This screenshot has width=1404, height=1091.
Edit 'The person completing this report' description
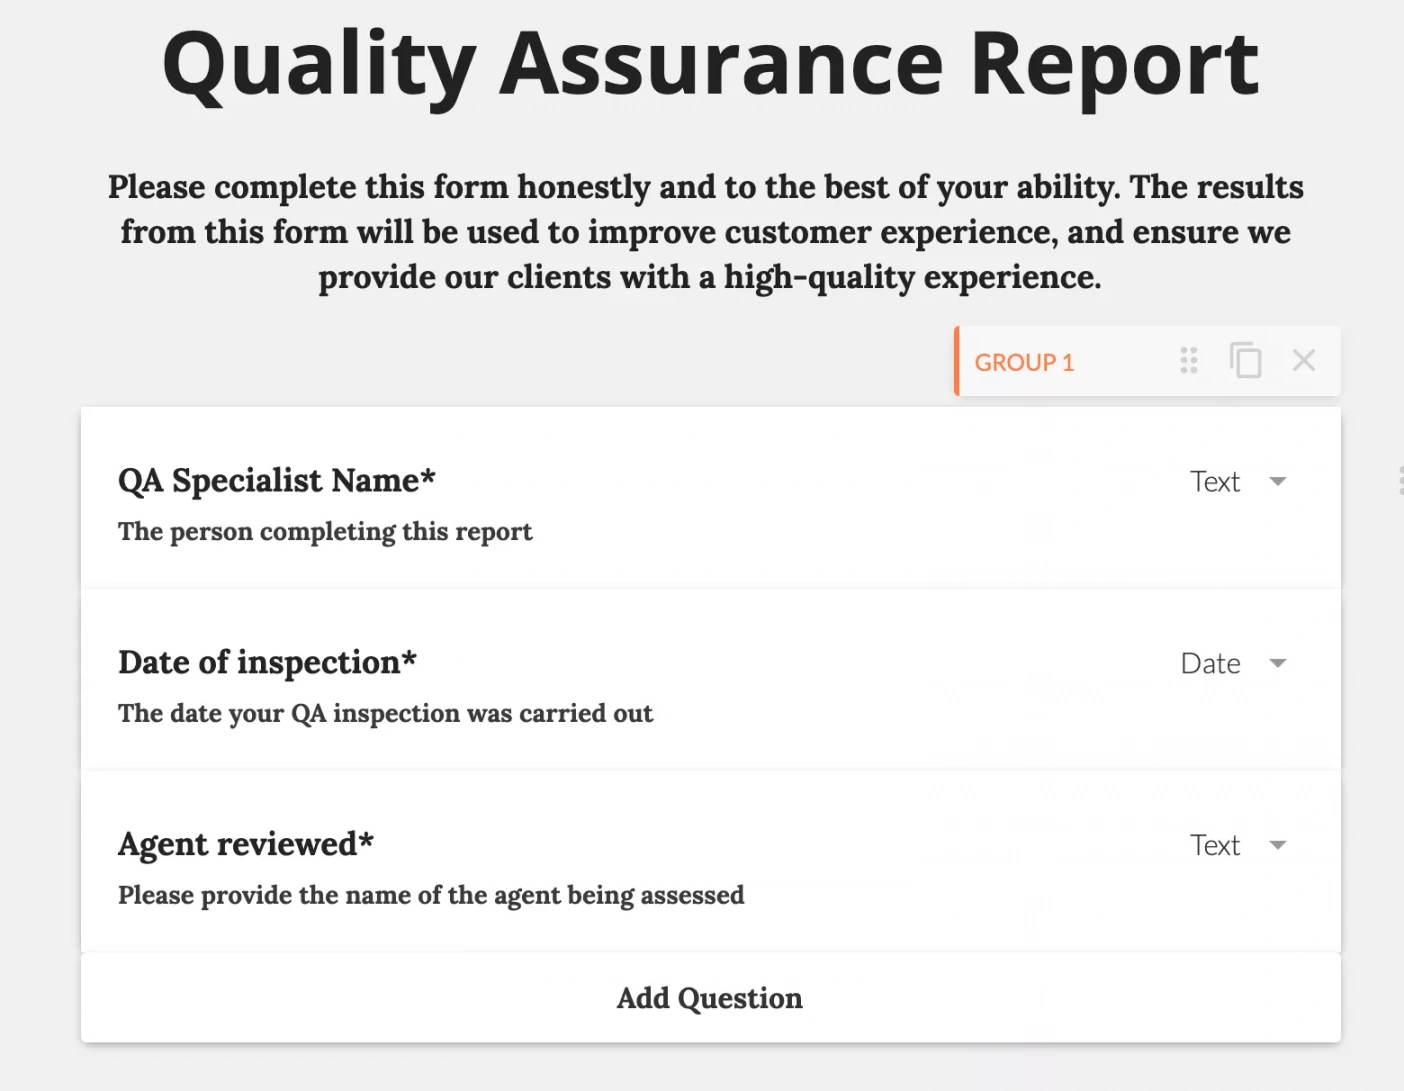(325, 532)
